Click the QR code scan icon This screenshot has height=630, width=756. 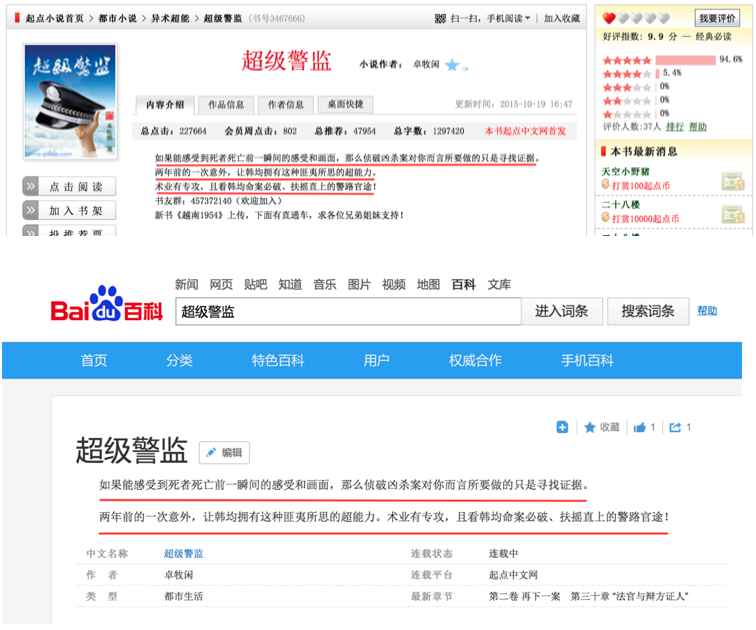(440, 18)
